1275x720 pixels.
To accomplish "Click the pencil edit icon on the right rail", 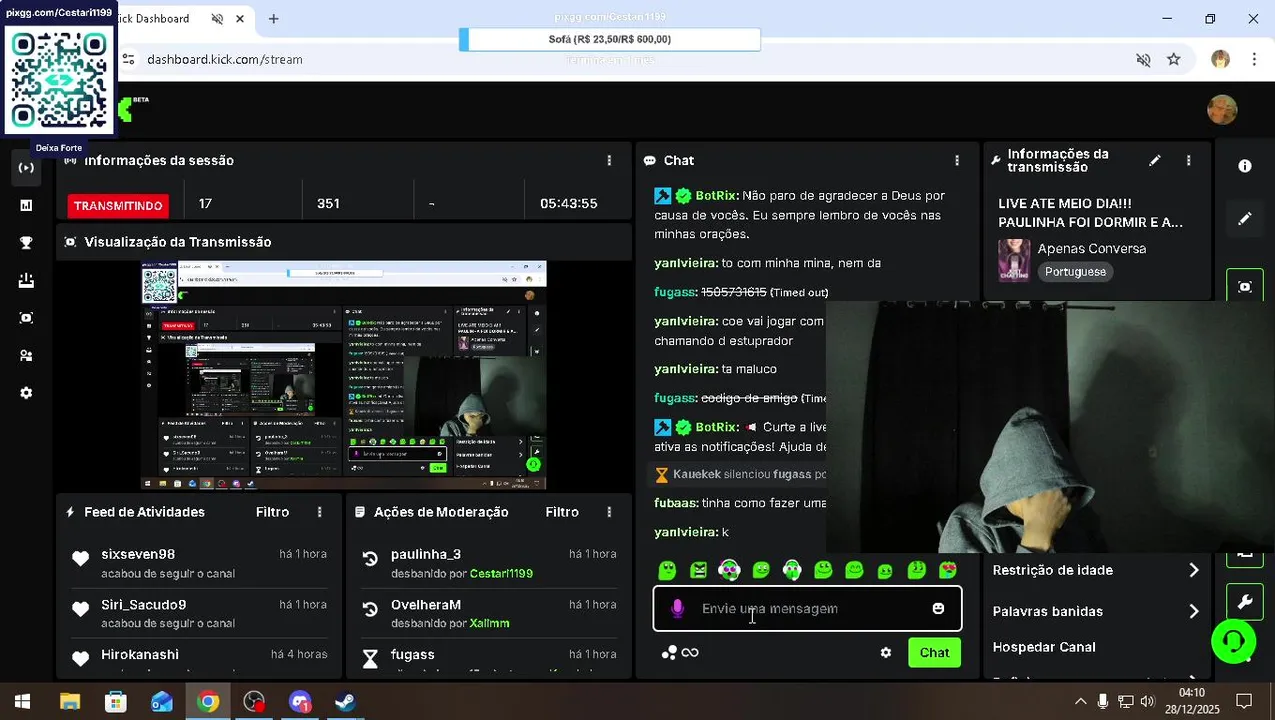I will tap(1245, 218).
